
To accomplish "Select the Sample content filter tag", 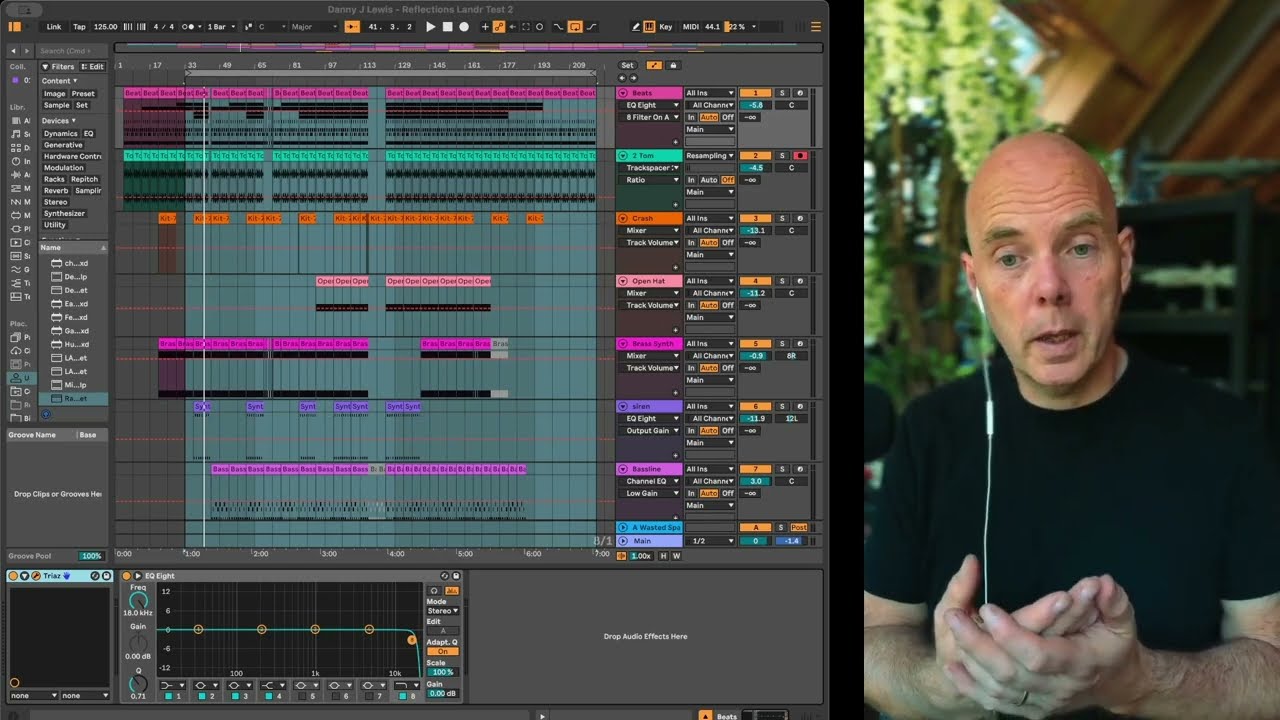I will [56, 105].
